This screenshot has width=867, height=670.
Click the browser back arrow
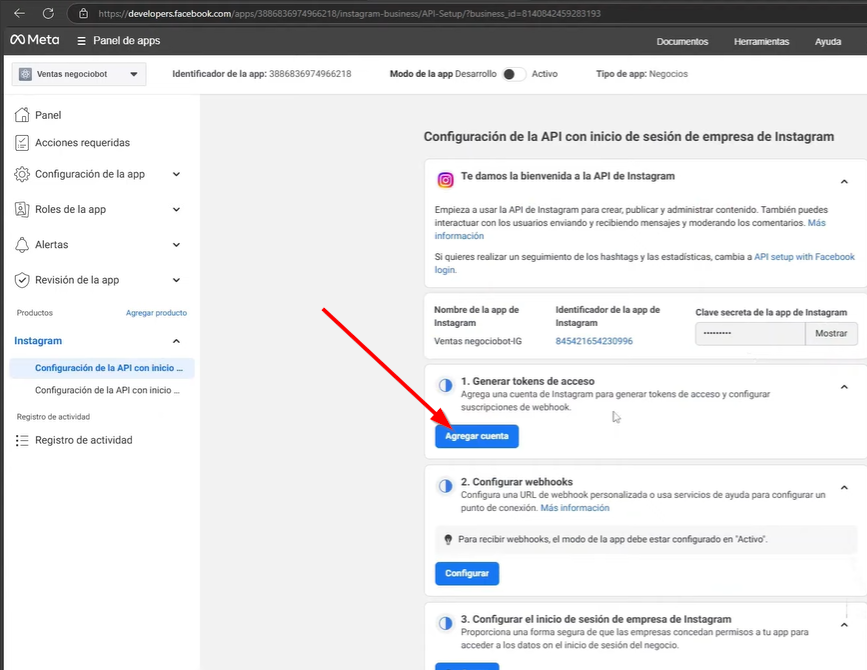click(x=19, y=13)
